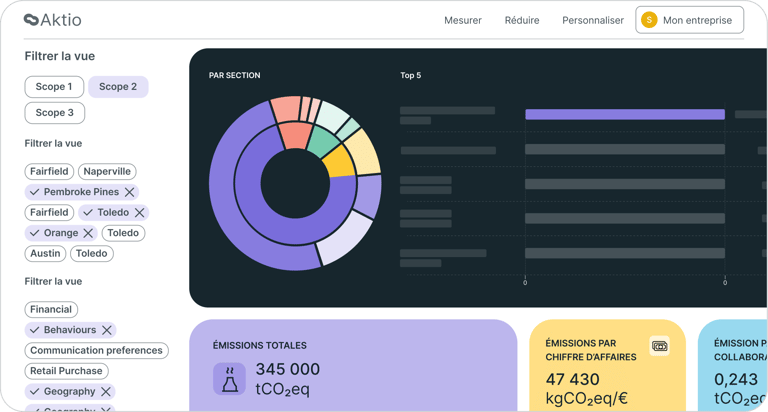The image size is (768, 412).
Task: Click the bold Filtrer la vue sidebar heading
Action: pyautogui.click(x=60, y=56)
